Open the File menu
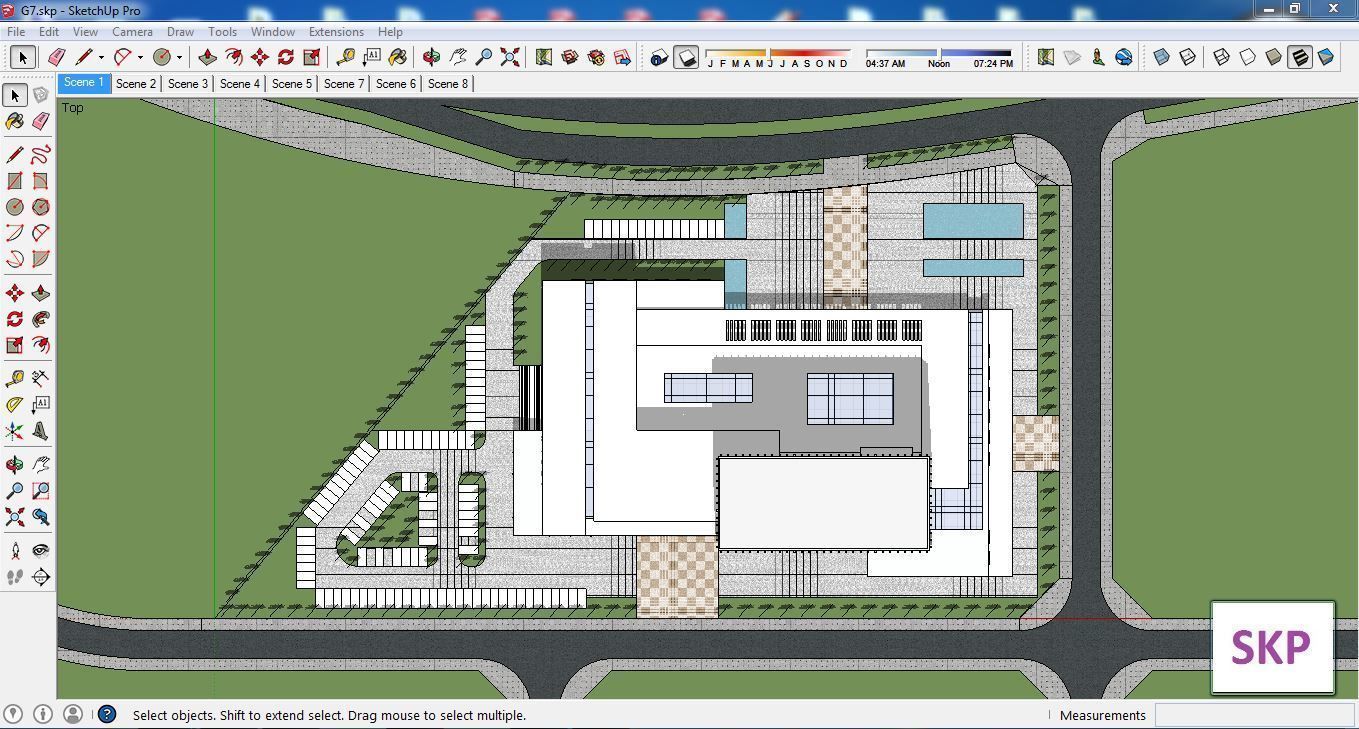Screen dimensions: 1359x729 point(17,31)
